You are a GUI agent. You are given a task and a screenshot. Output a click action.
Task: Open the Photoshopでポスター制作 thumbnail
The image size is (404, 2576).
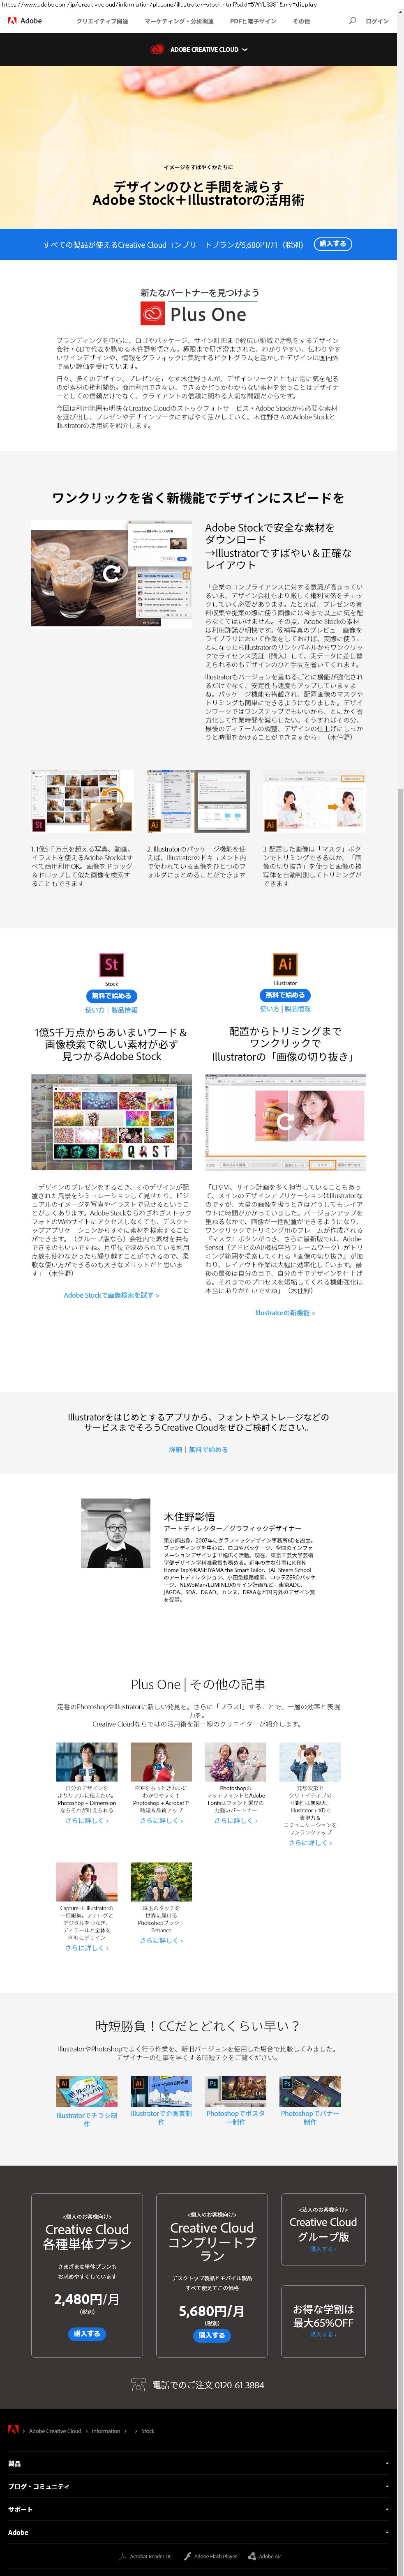coord(235,2090)
